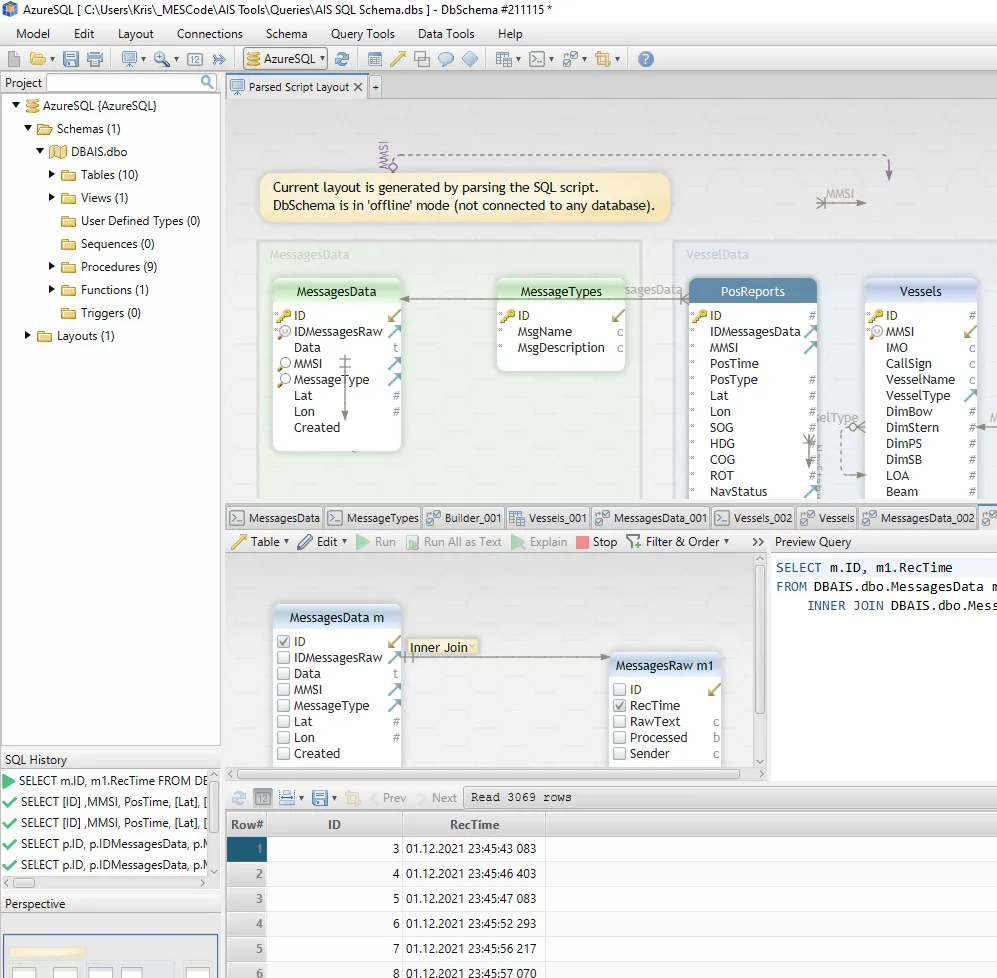Click the RecTime column header

pos(474,825)
